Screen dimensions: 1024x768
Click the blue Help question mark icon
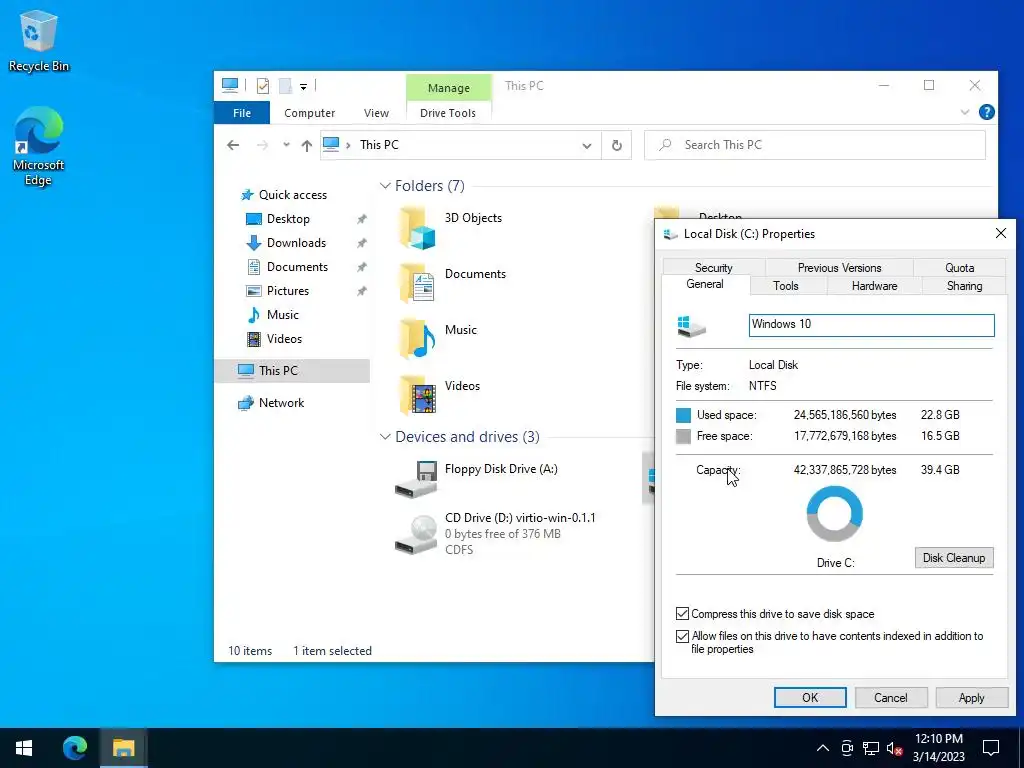tap(987, 112)
